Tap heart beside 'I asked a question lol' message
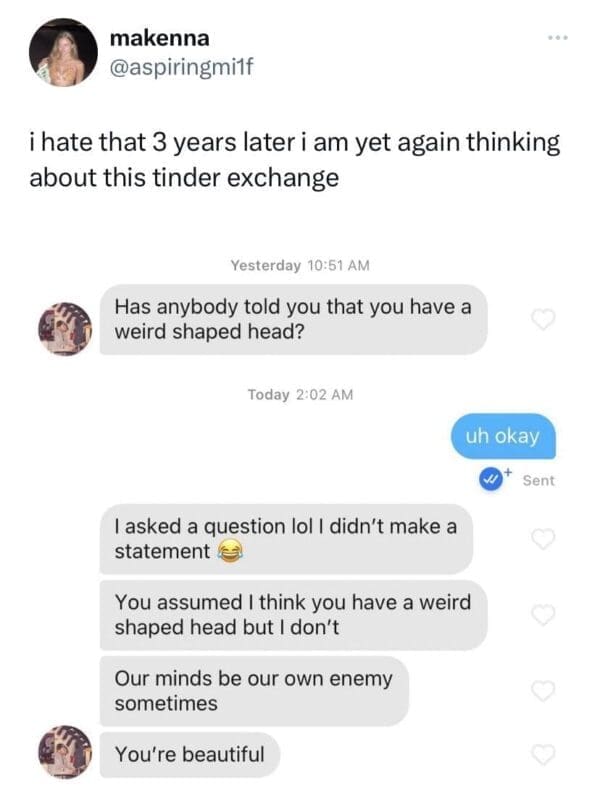 point(543,538)
